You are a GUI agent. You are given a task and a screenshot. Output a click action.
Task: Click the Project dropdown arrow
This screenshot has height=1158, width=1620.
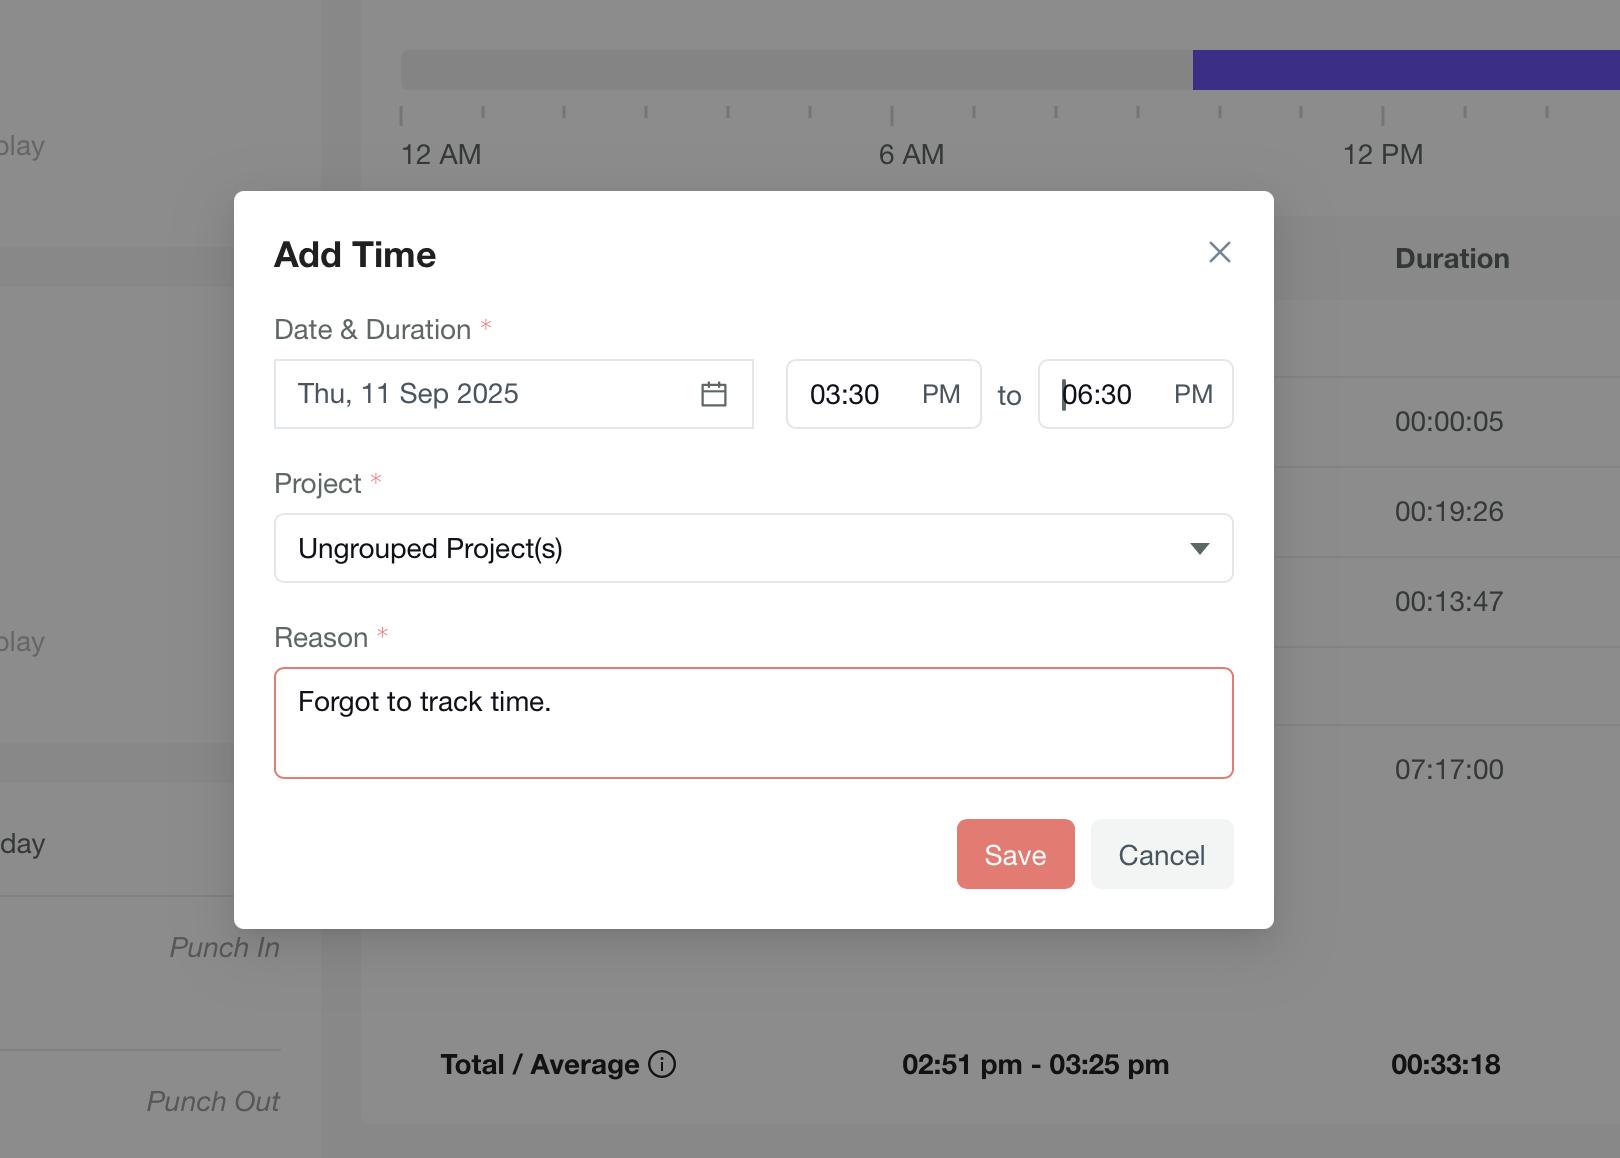tap(1199, 548)
